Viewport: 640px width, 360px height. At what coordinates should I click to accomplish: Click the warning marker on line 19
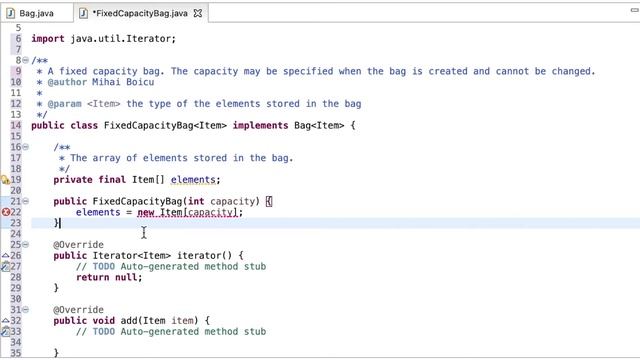(5, 180)
